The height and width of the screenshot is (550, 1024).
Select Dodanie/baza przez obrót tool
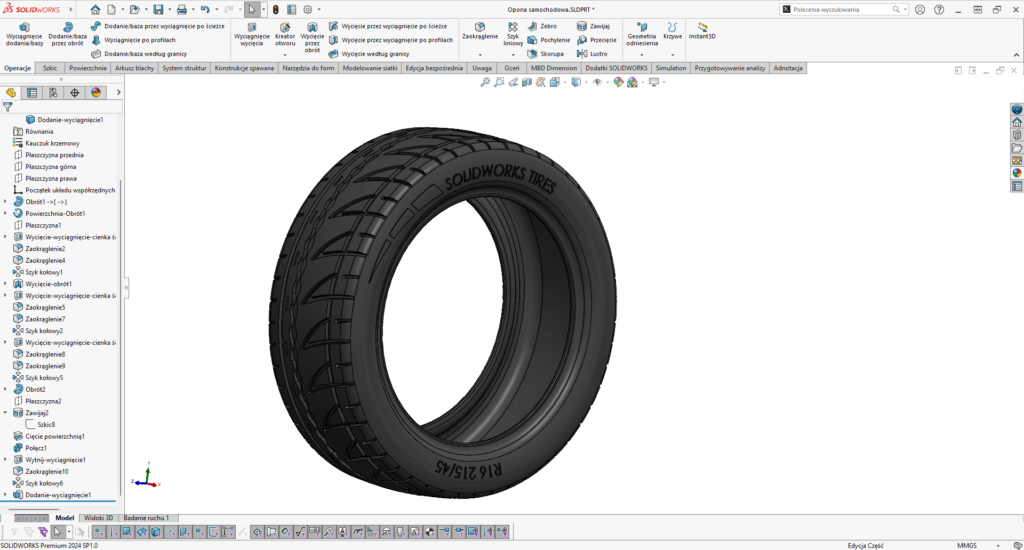tap(67, 34)
